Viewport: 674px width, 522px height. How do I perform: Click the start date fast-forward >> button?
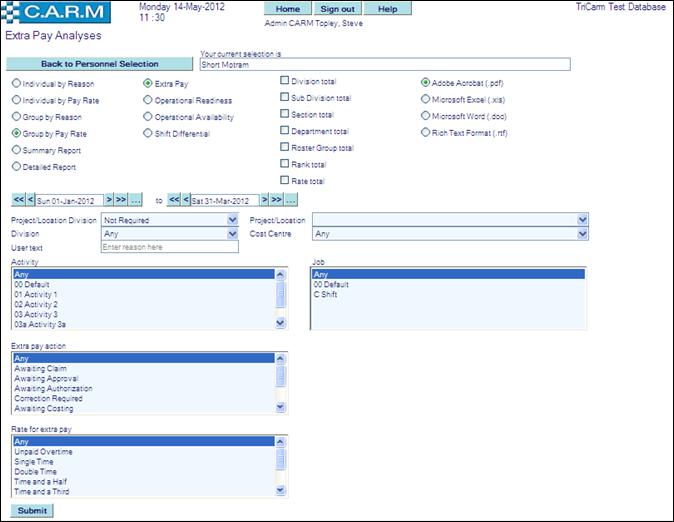point(122,200)
